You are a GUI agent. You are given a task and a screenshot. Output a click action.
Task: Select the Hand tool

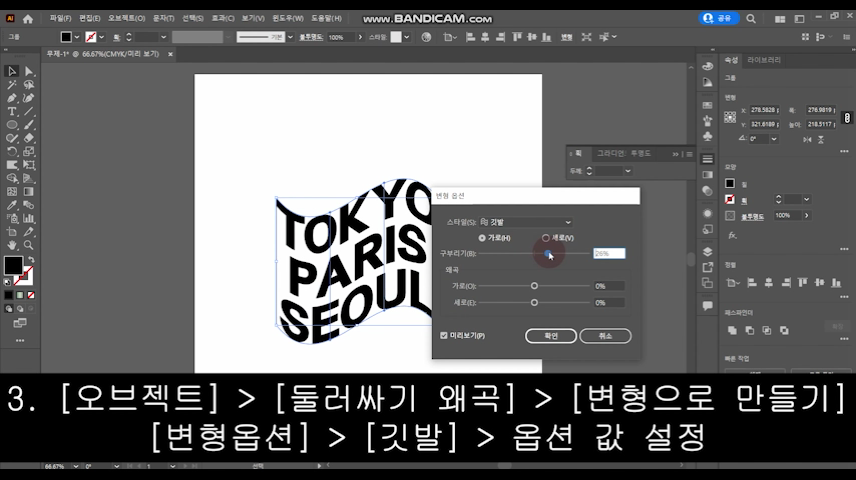pyautogui.click(x=11, y=245)
